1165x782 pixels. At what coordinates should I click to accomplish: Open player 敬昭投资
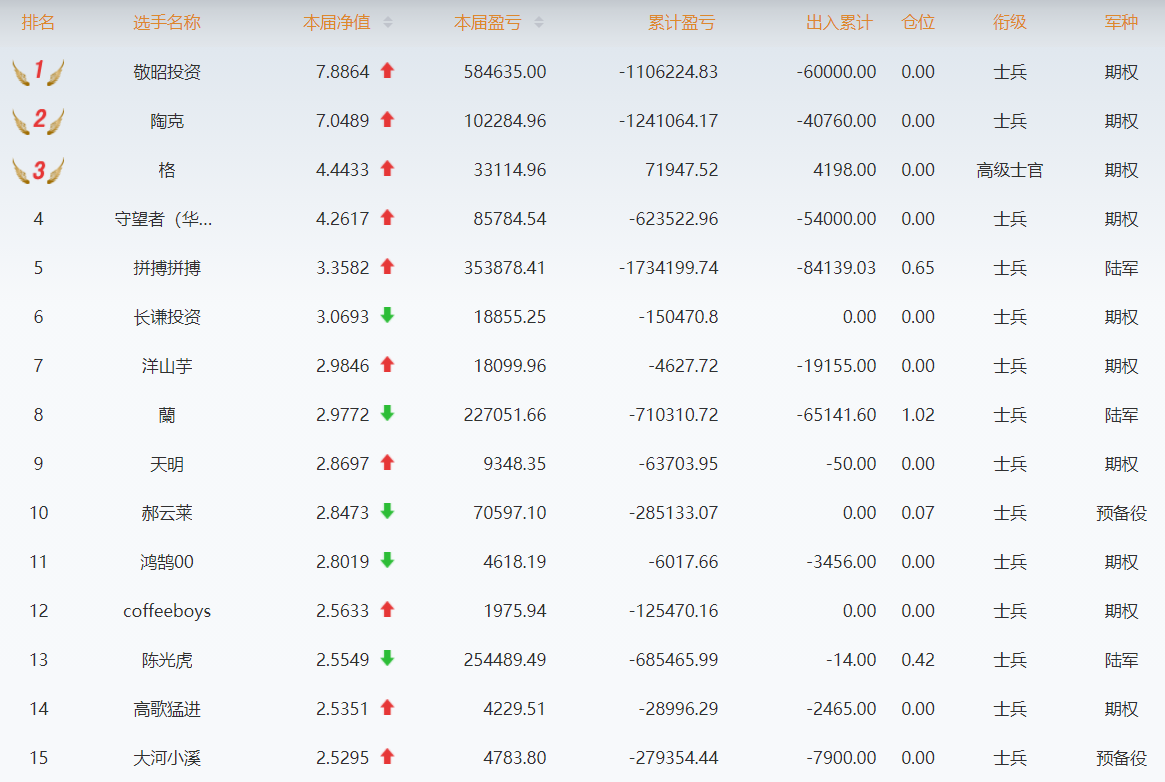coord(167,72)
